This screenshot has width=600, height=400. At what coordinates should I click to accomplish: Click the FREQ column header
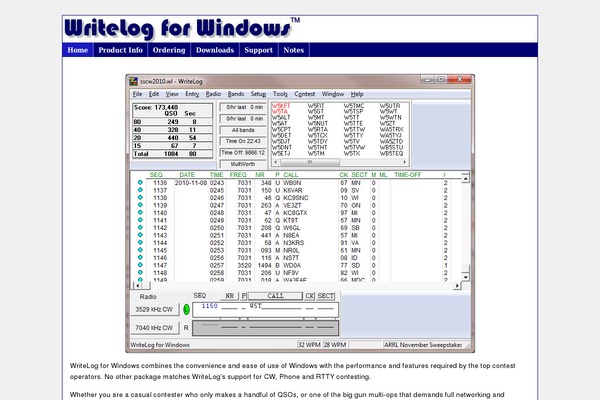coord(238,175)
